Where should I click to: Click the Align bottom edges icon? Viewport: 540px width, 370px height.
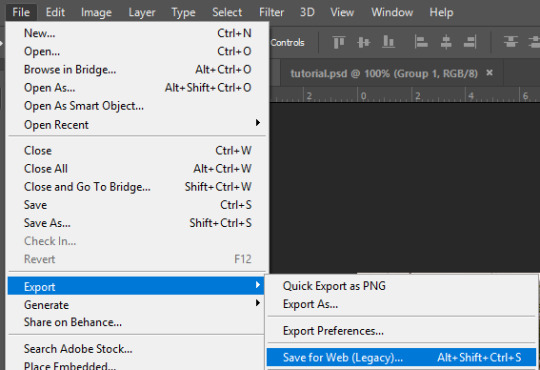pyautogui.click(x=388, y=42)
